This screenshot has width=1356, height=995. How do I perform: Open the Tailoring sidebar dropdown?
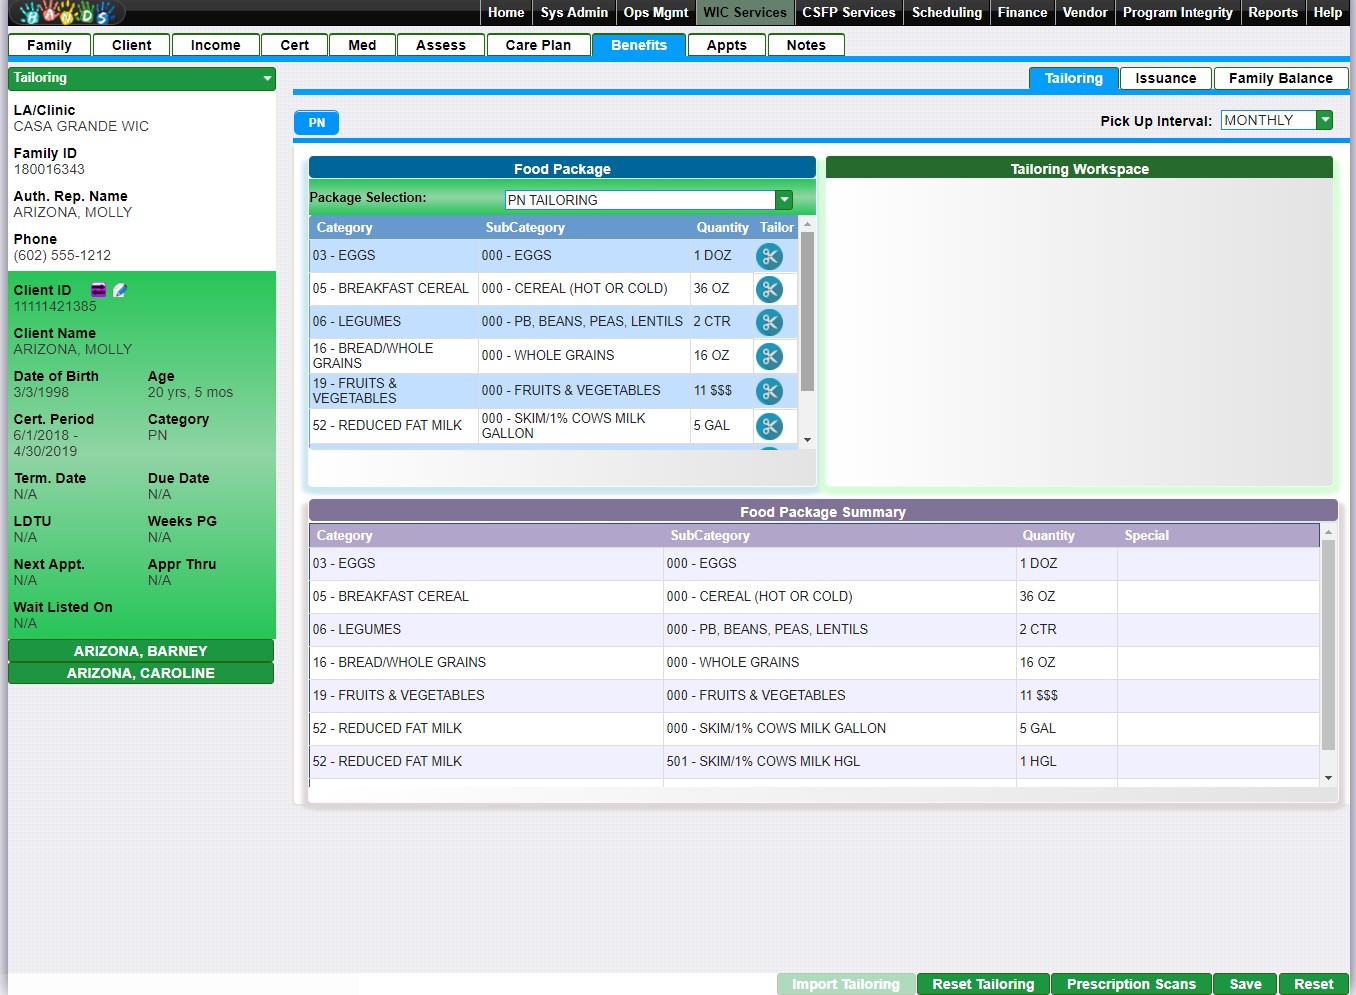pos(267,78)
